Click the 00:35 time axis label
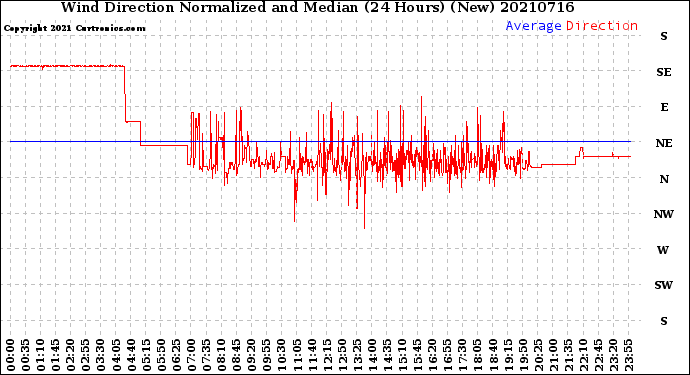 [26, 355]
